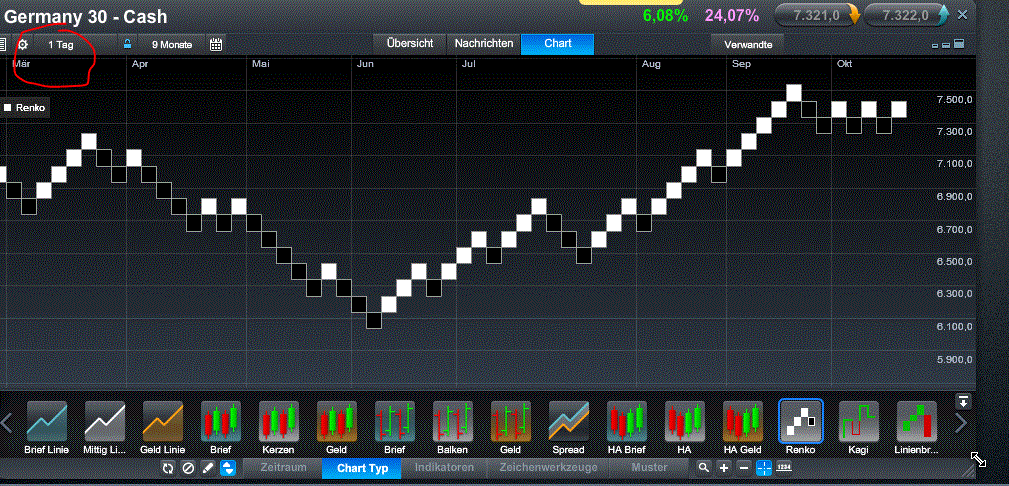The width and height of the screenshot is (1009, 486).
Task: Switch to the Übersicht tab
Action: click(x=410, y=44)
